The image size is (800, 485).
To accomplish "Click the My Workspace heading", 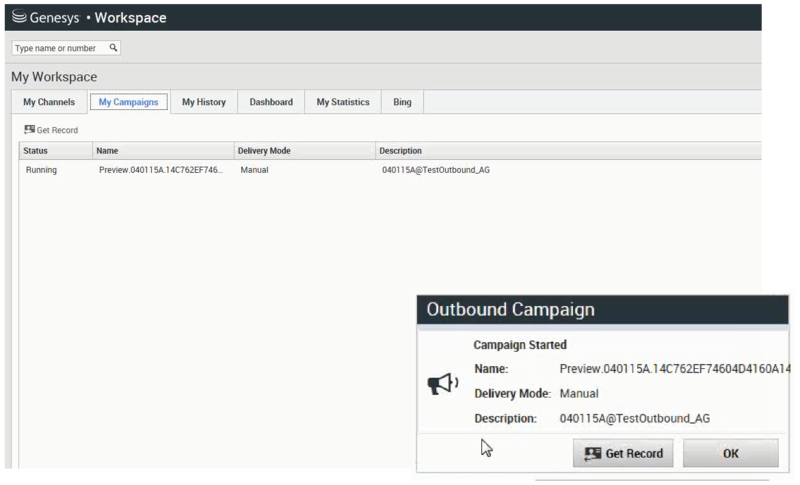I will click(x=54, y=76).
